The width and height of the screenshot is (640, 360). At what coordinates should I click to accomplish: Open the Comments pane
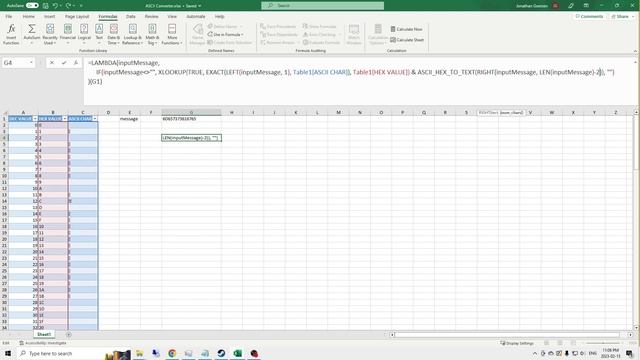pos(589,16)
